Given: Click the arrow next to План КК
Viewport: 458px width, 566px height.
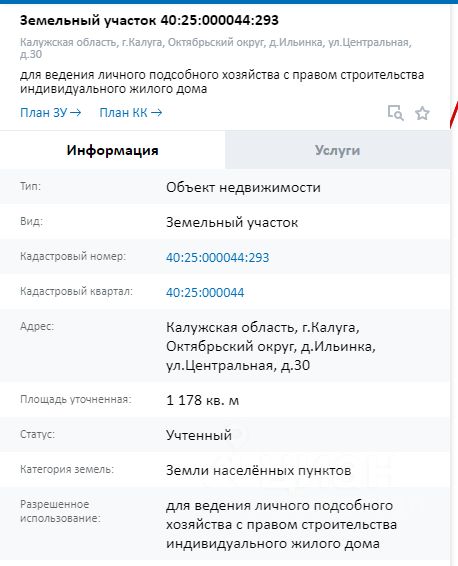Looking at the screenshot, I should click(156, 113).
